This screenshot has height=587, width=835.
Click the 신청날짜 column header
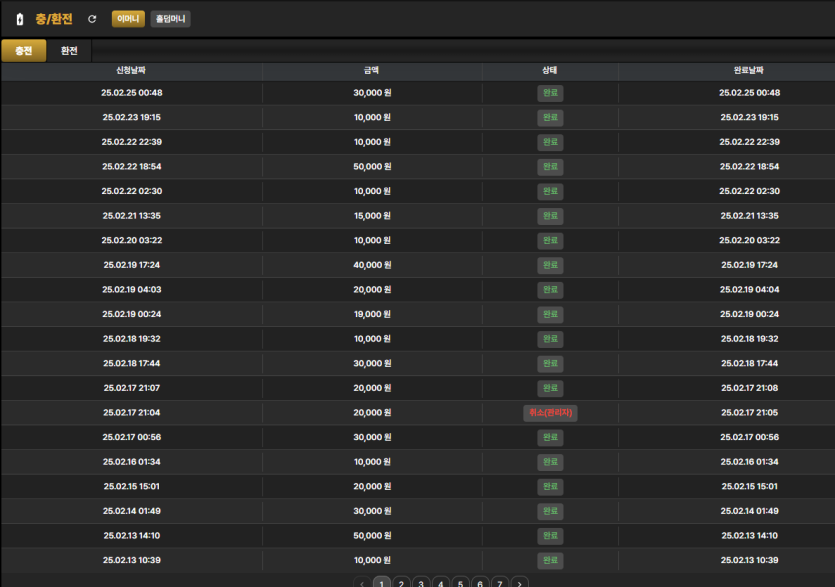pyautogui.click(x=132, y=70)
